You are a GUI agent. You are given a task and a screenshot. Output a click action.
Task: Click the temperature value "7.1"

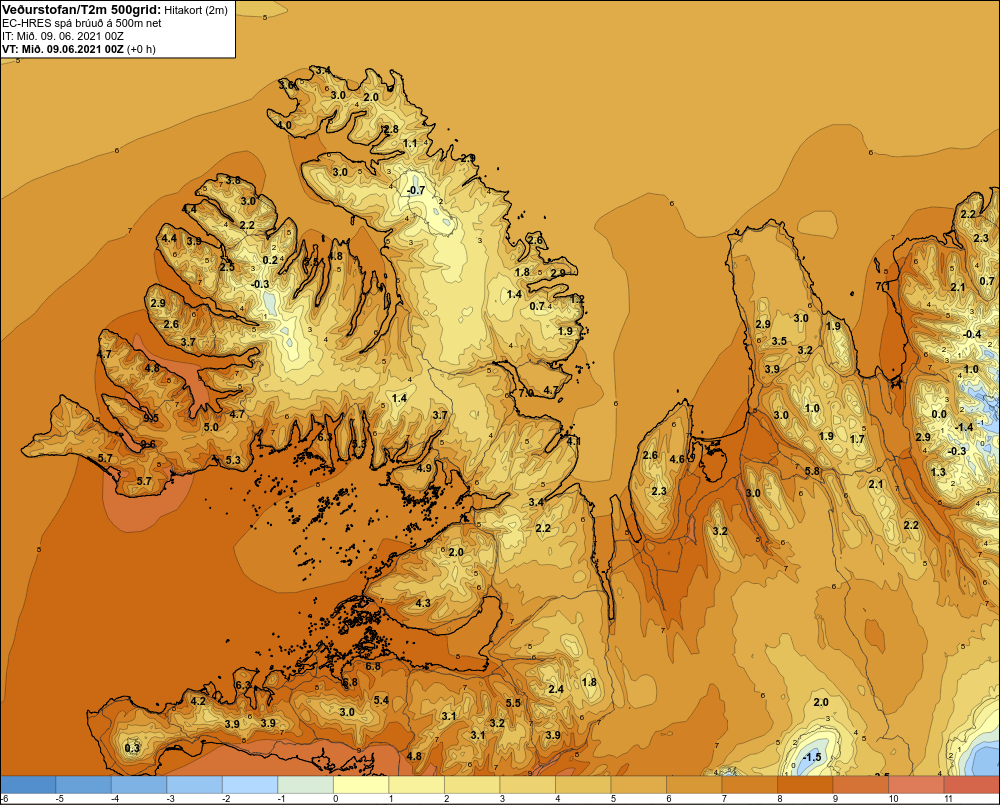[x=883, y=286]
